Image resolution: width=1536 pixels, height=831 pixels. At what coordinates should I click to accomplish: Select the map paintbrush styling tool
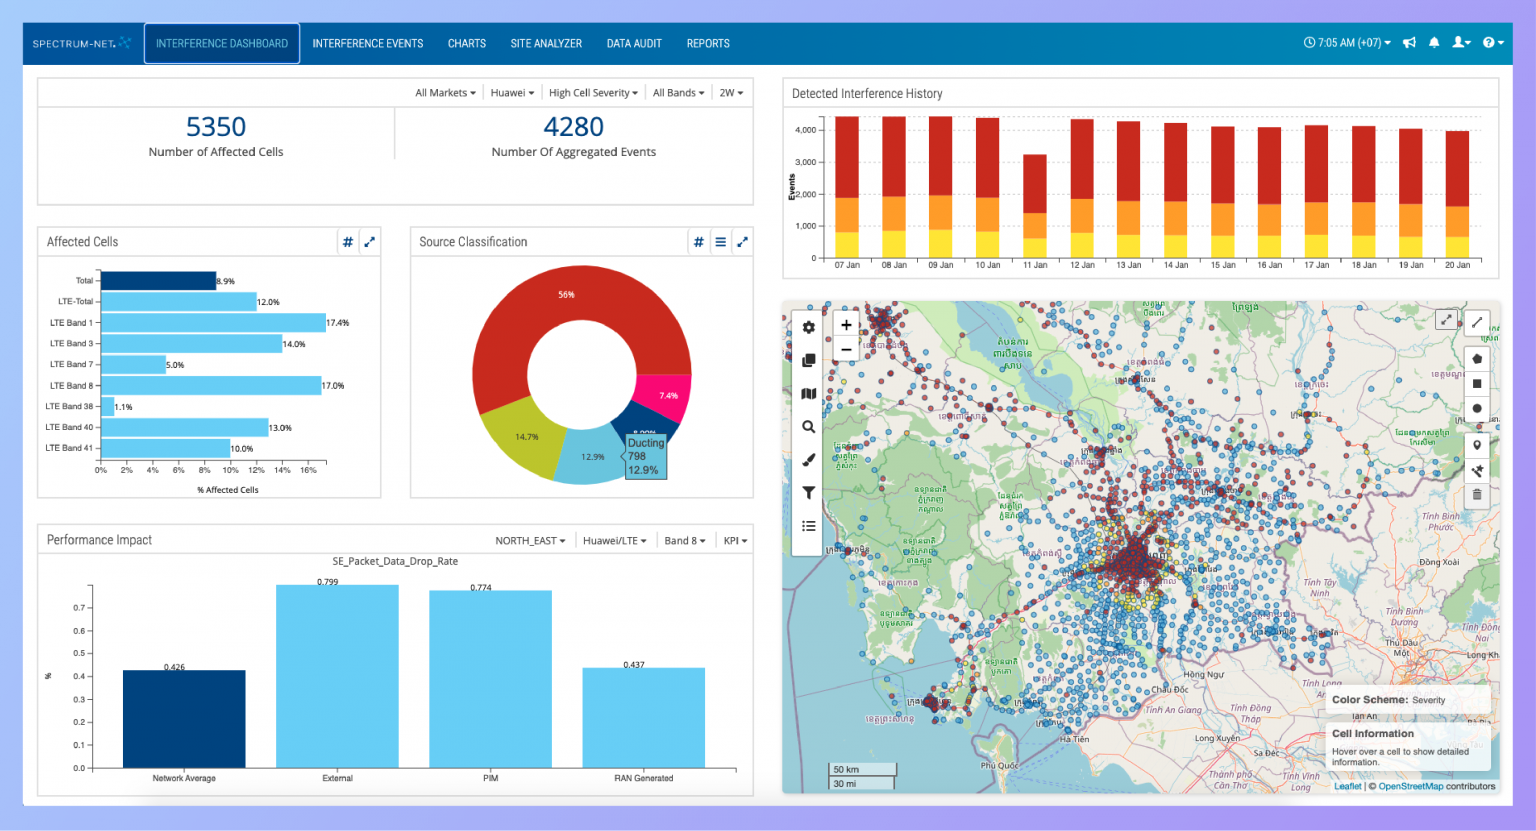(808, 460)
